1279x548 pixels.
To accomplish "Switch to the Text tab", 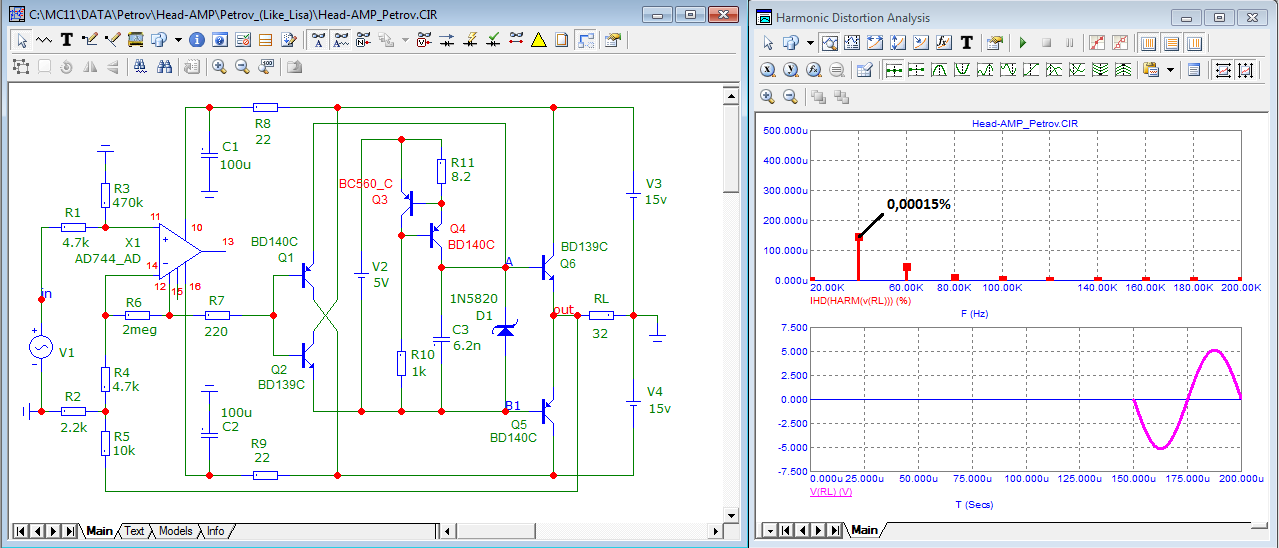I will tap(134, 531).
